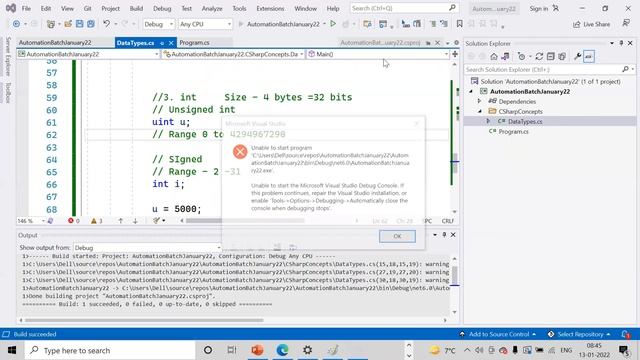This screenshot has height=360, width=640.
Task: Open the Debug menu
Action: pyautogui.click(x=162, y=8)
